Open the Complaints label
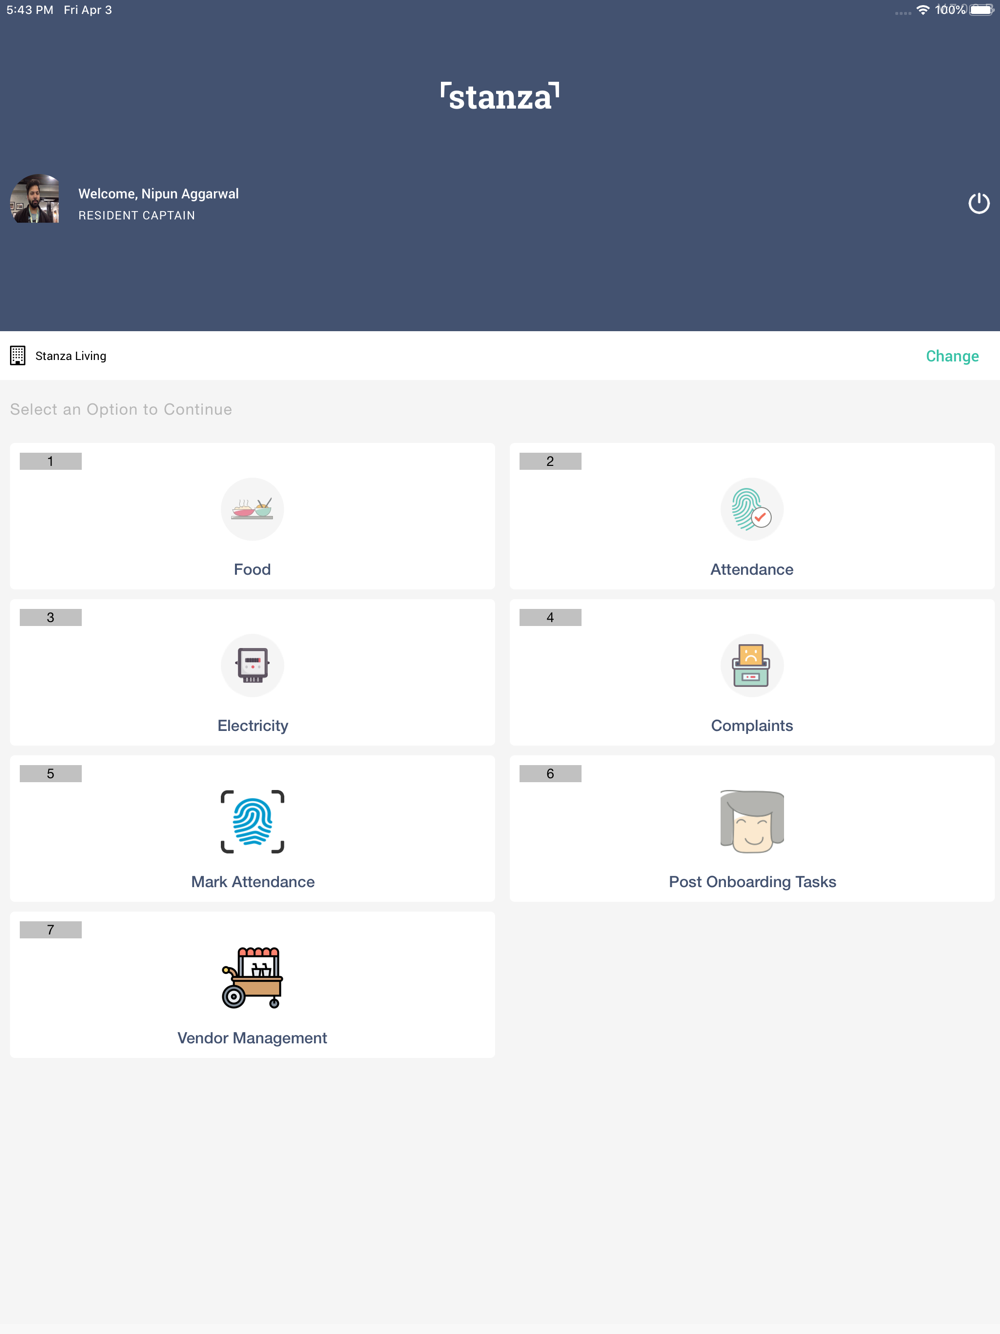The width and height of the screenshot is (1000, 1334). [x=752, y=725]
